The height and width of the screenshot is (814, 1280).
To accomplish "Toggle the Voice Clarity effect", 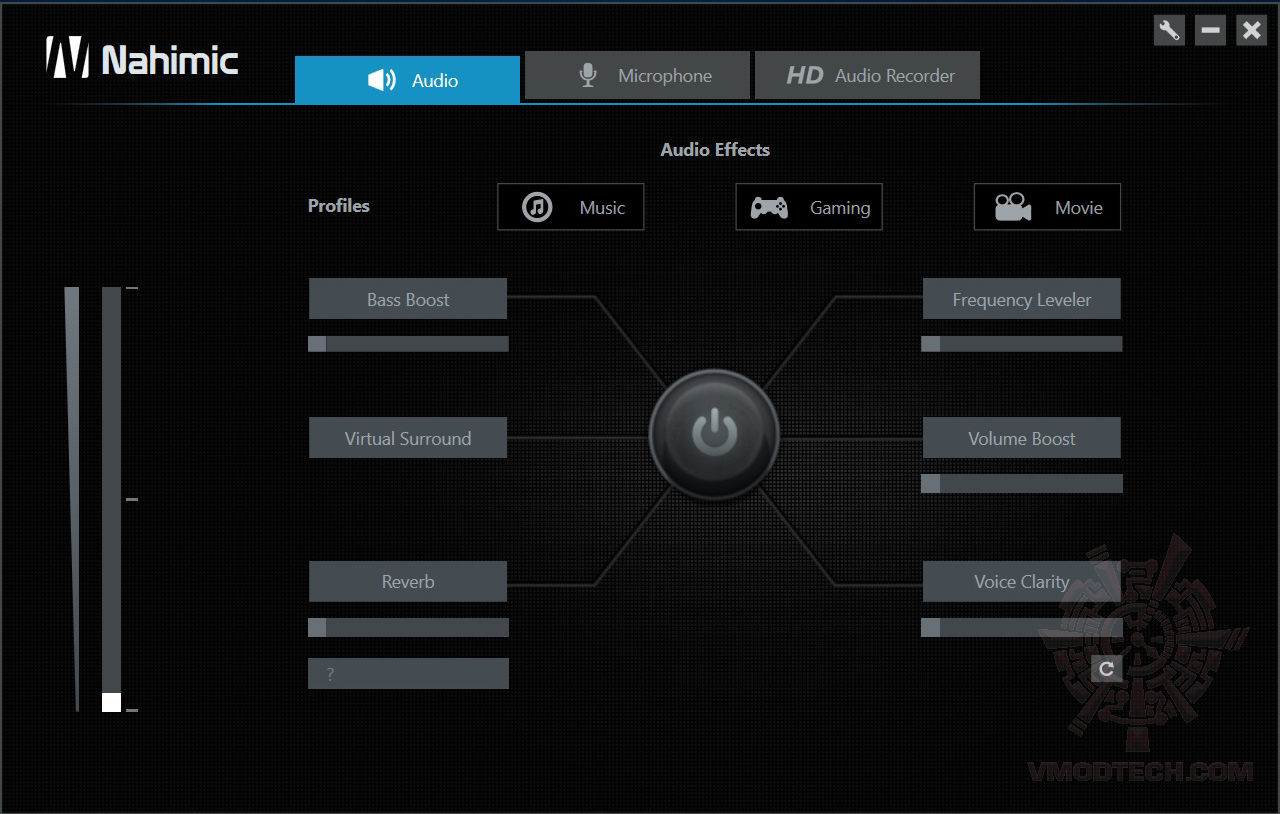I will click(x=1021, y=581).
